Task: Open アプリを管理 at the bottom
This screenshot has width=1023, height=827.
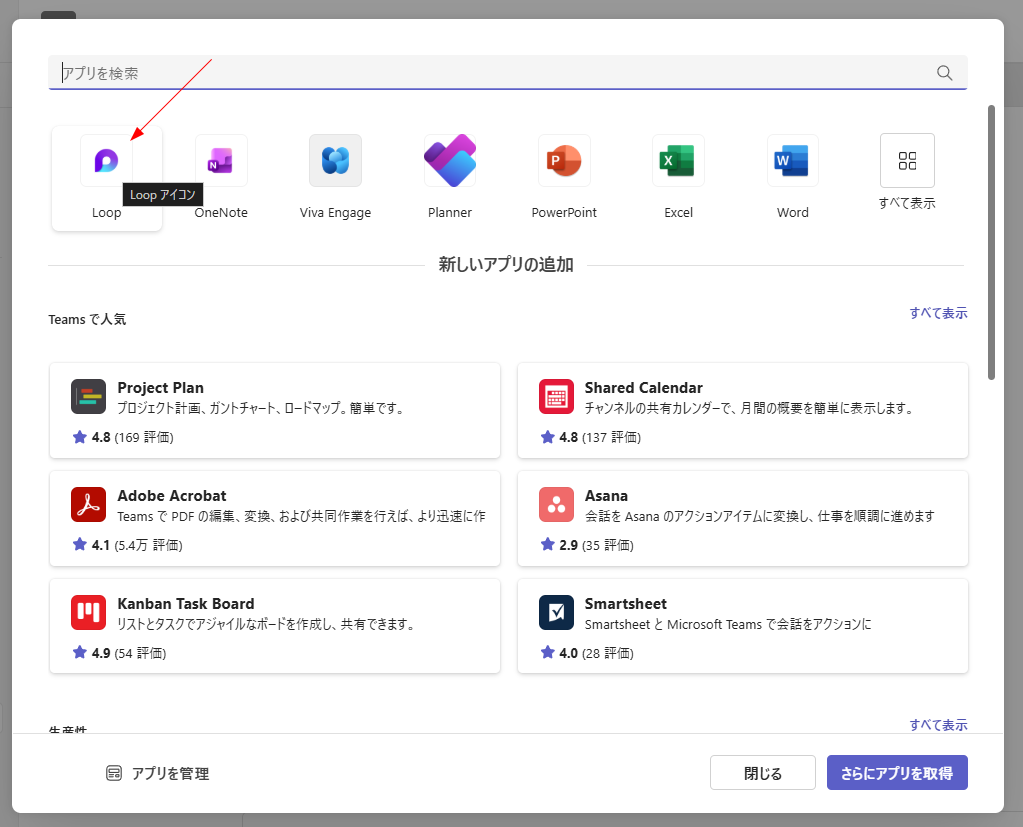Action: [x=158, y=773]
